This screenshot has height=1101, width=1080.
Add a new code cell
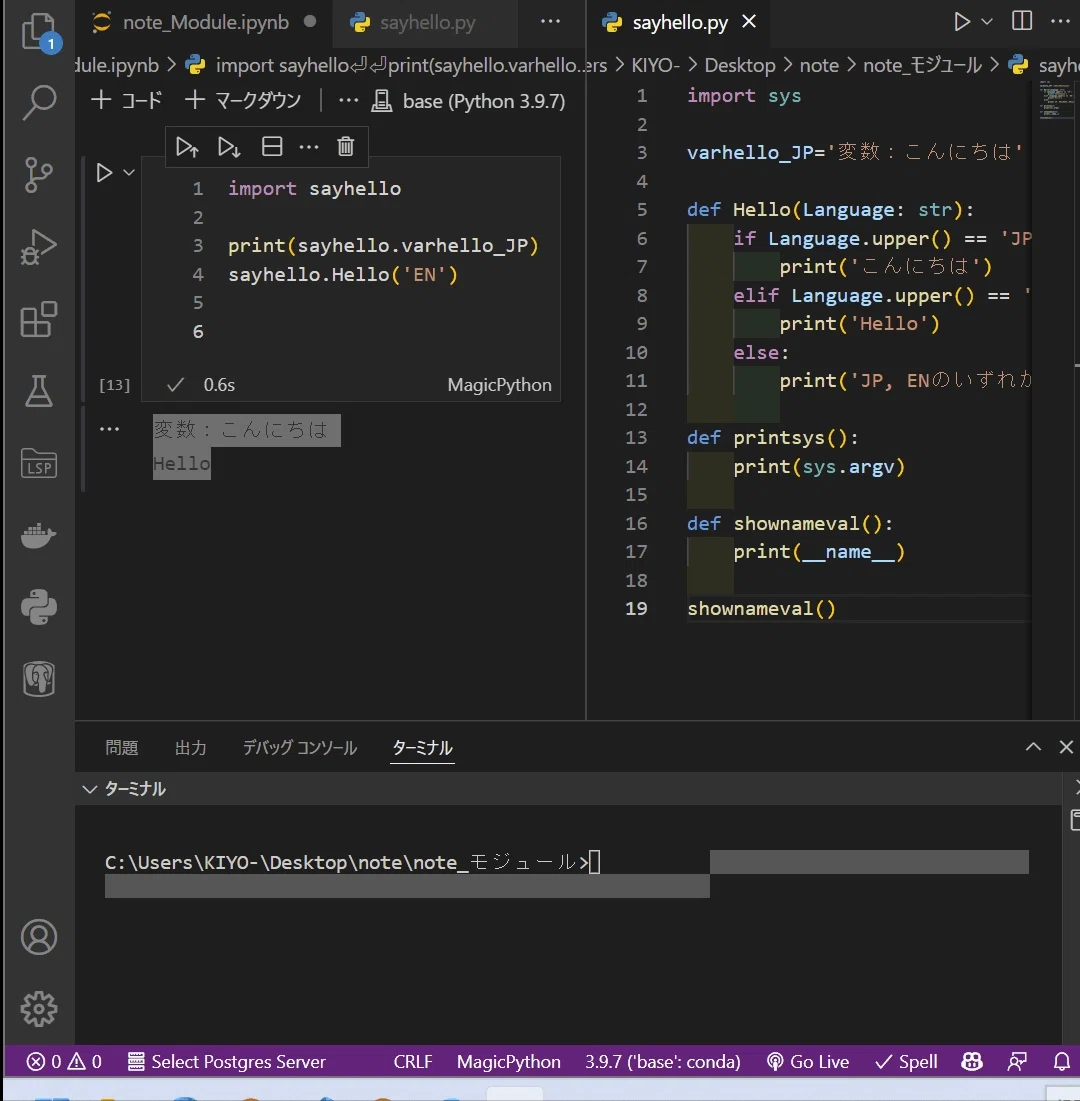[127, 100]
